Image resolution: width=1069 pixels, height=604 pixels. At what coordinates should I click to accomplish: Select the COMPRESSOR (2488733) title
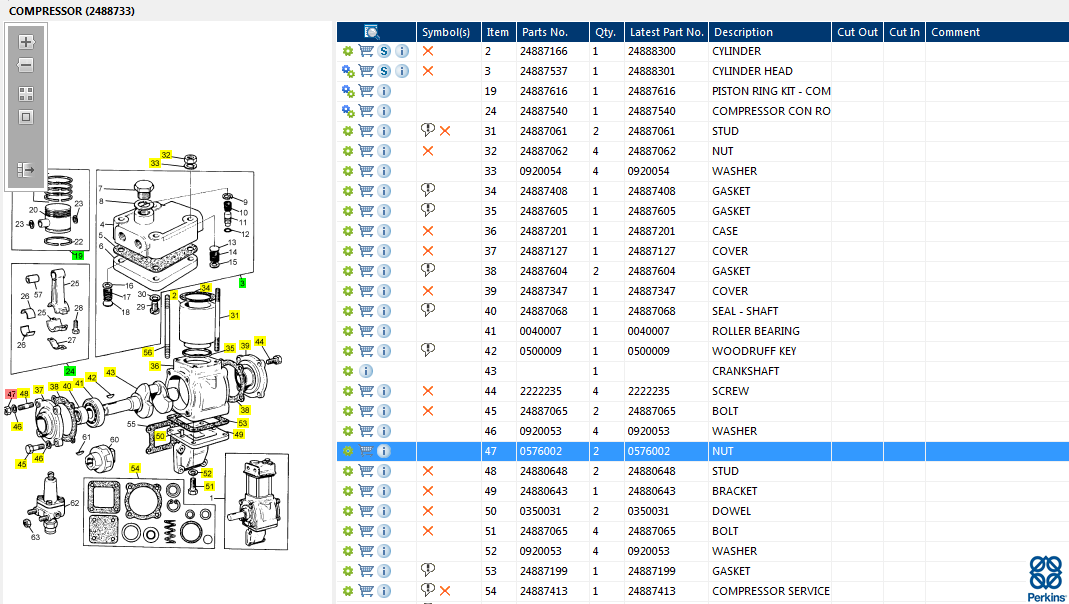pos(72,11)
